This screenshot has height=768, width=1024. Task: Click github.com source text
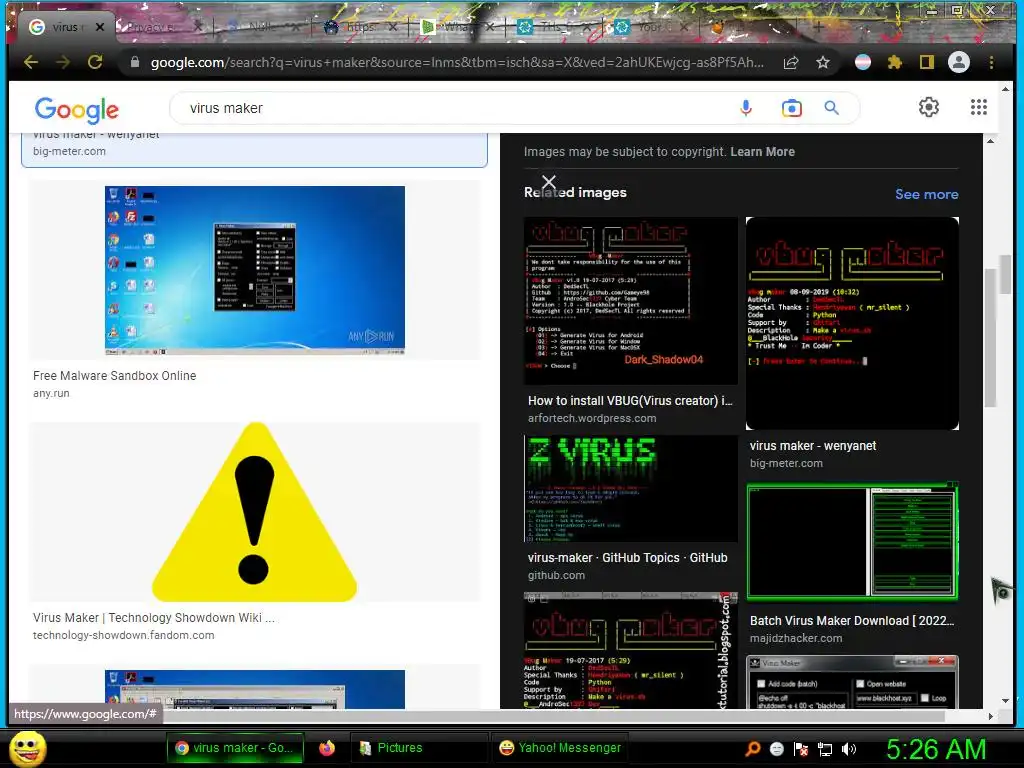(556, 575)
